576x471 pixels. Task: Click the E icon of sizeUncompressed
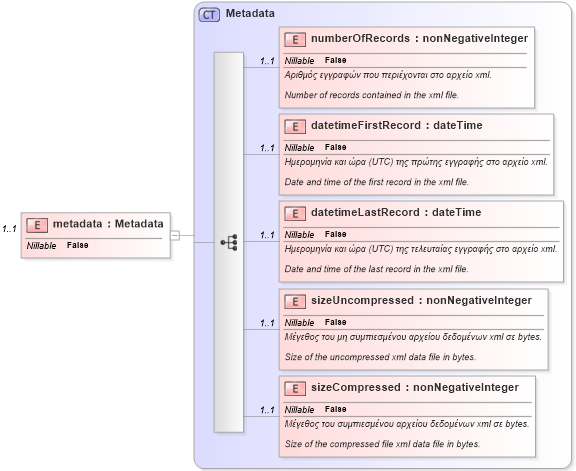295,301
